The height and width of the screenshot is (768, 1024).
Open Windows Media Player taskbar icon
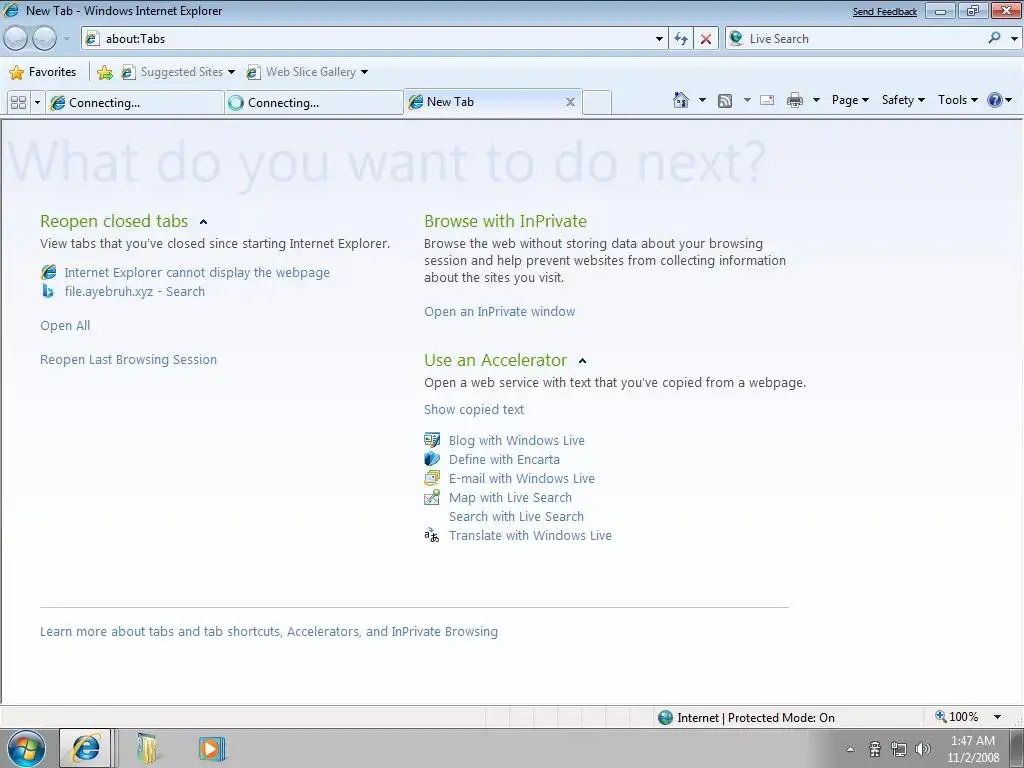click(212, 748)
